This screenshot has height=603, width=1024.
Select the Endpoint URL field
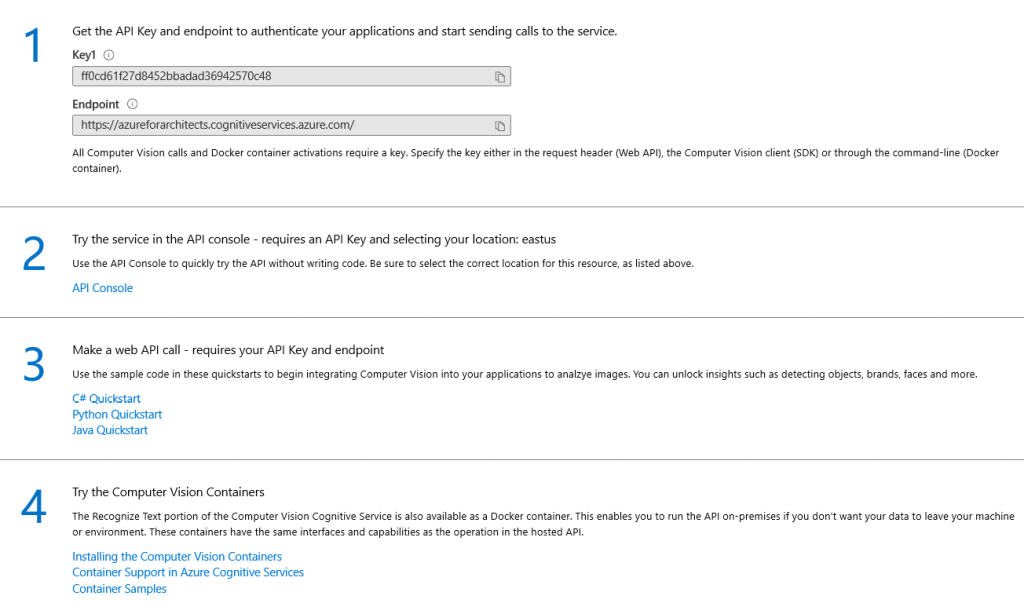280,126
